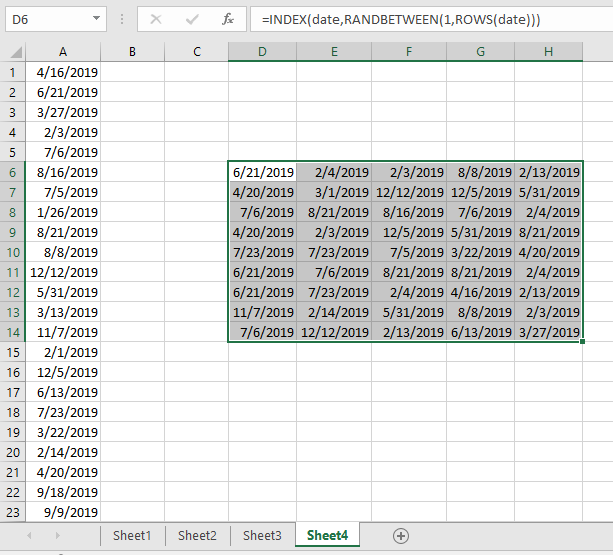Click cell A8 with 1/26/2019

(63, 212)
